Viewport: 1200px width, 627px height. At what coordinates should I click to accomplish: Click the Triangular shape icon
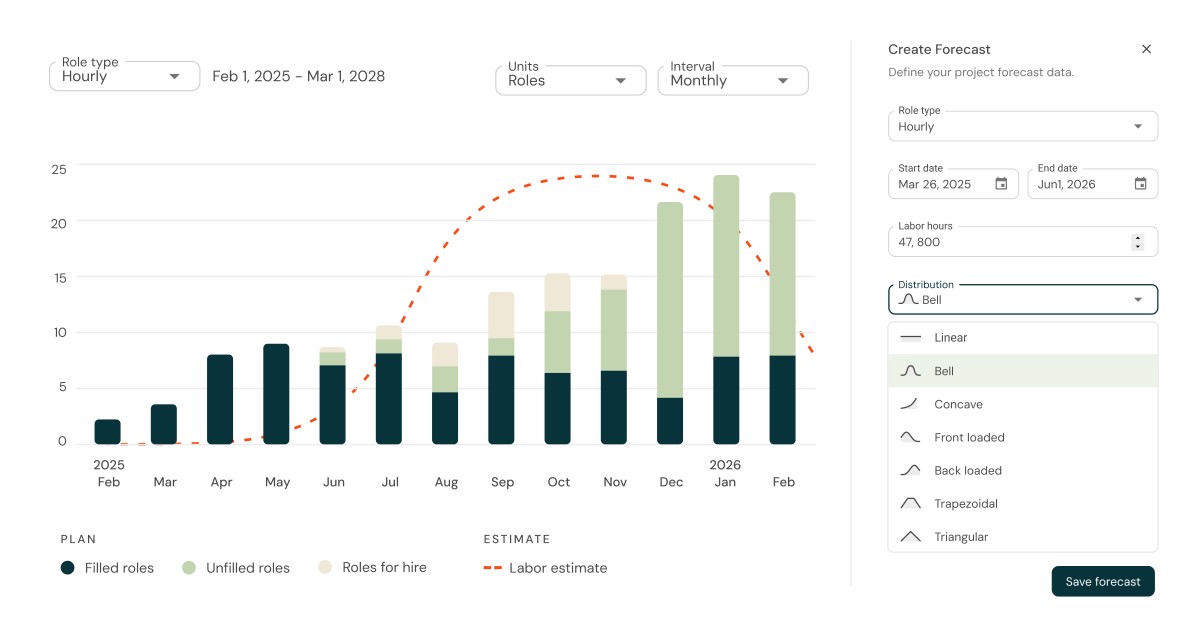point(910,537)
